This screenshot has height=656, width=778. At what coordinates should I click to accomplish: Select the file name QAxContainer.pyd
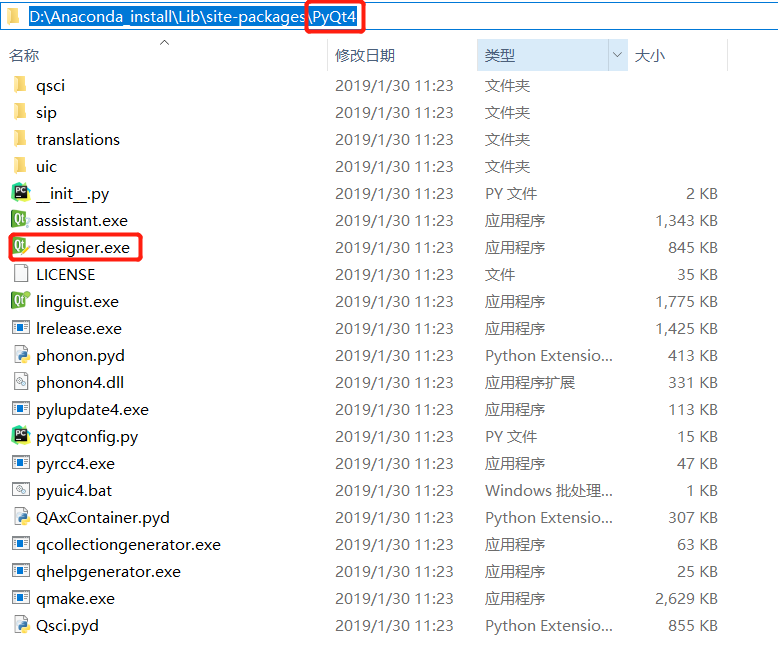(103, 518)
